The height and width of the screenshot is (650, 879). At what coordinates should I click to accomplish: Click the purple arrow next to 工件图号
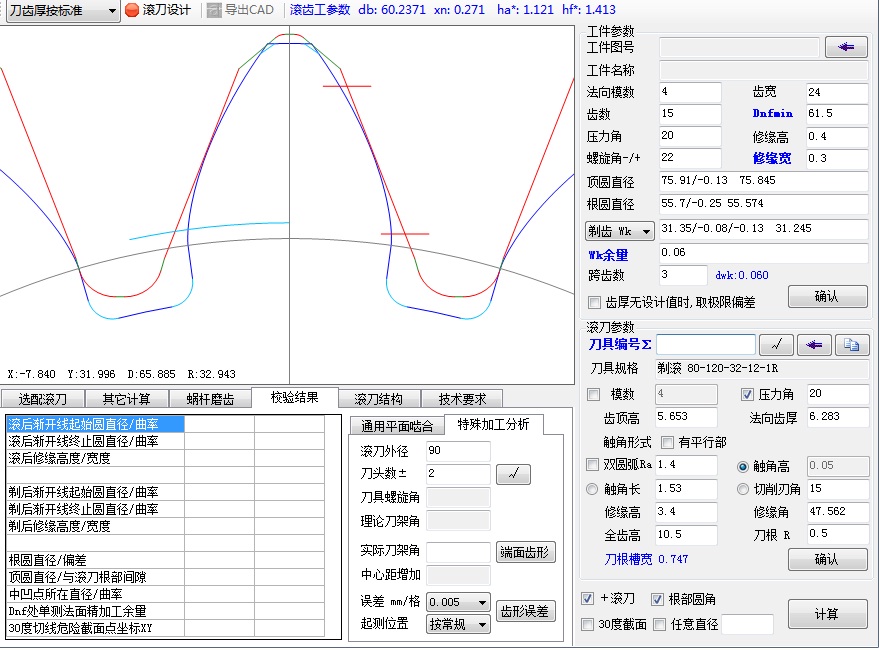pos(845,47)
